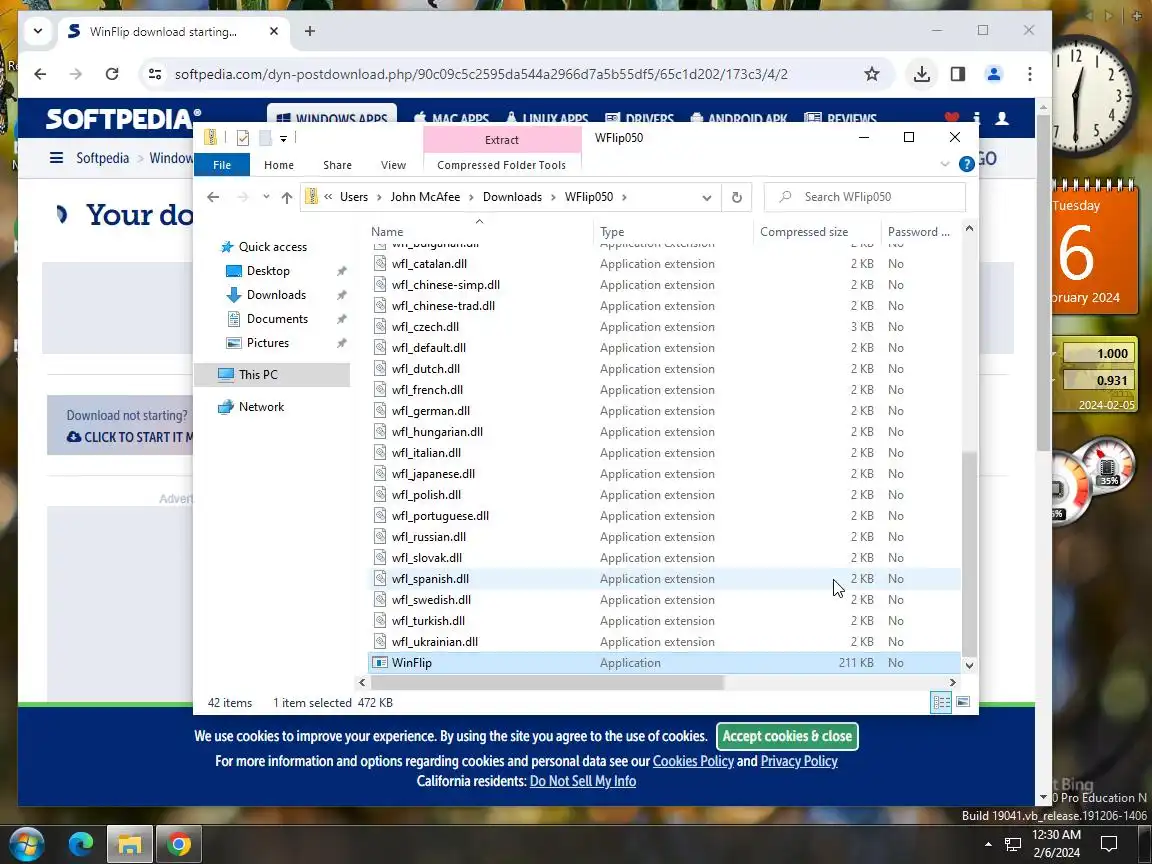
Task: Open the recent locations dropdown in Explorer
Action: click(x=266, y=197)
